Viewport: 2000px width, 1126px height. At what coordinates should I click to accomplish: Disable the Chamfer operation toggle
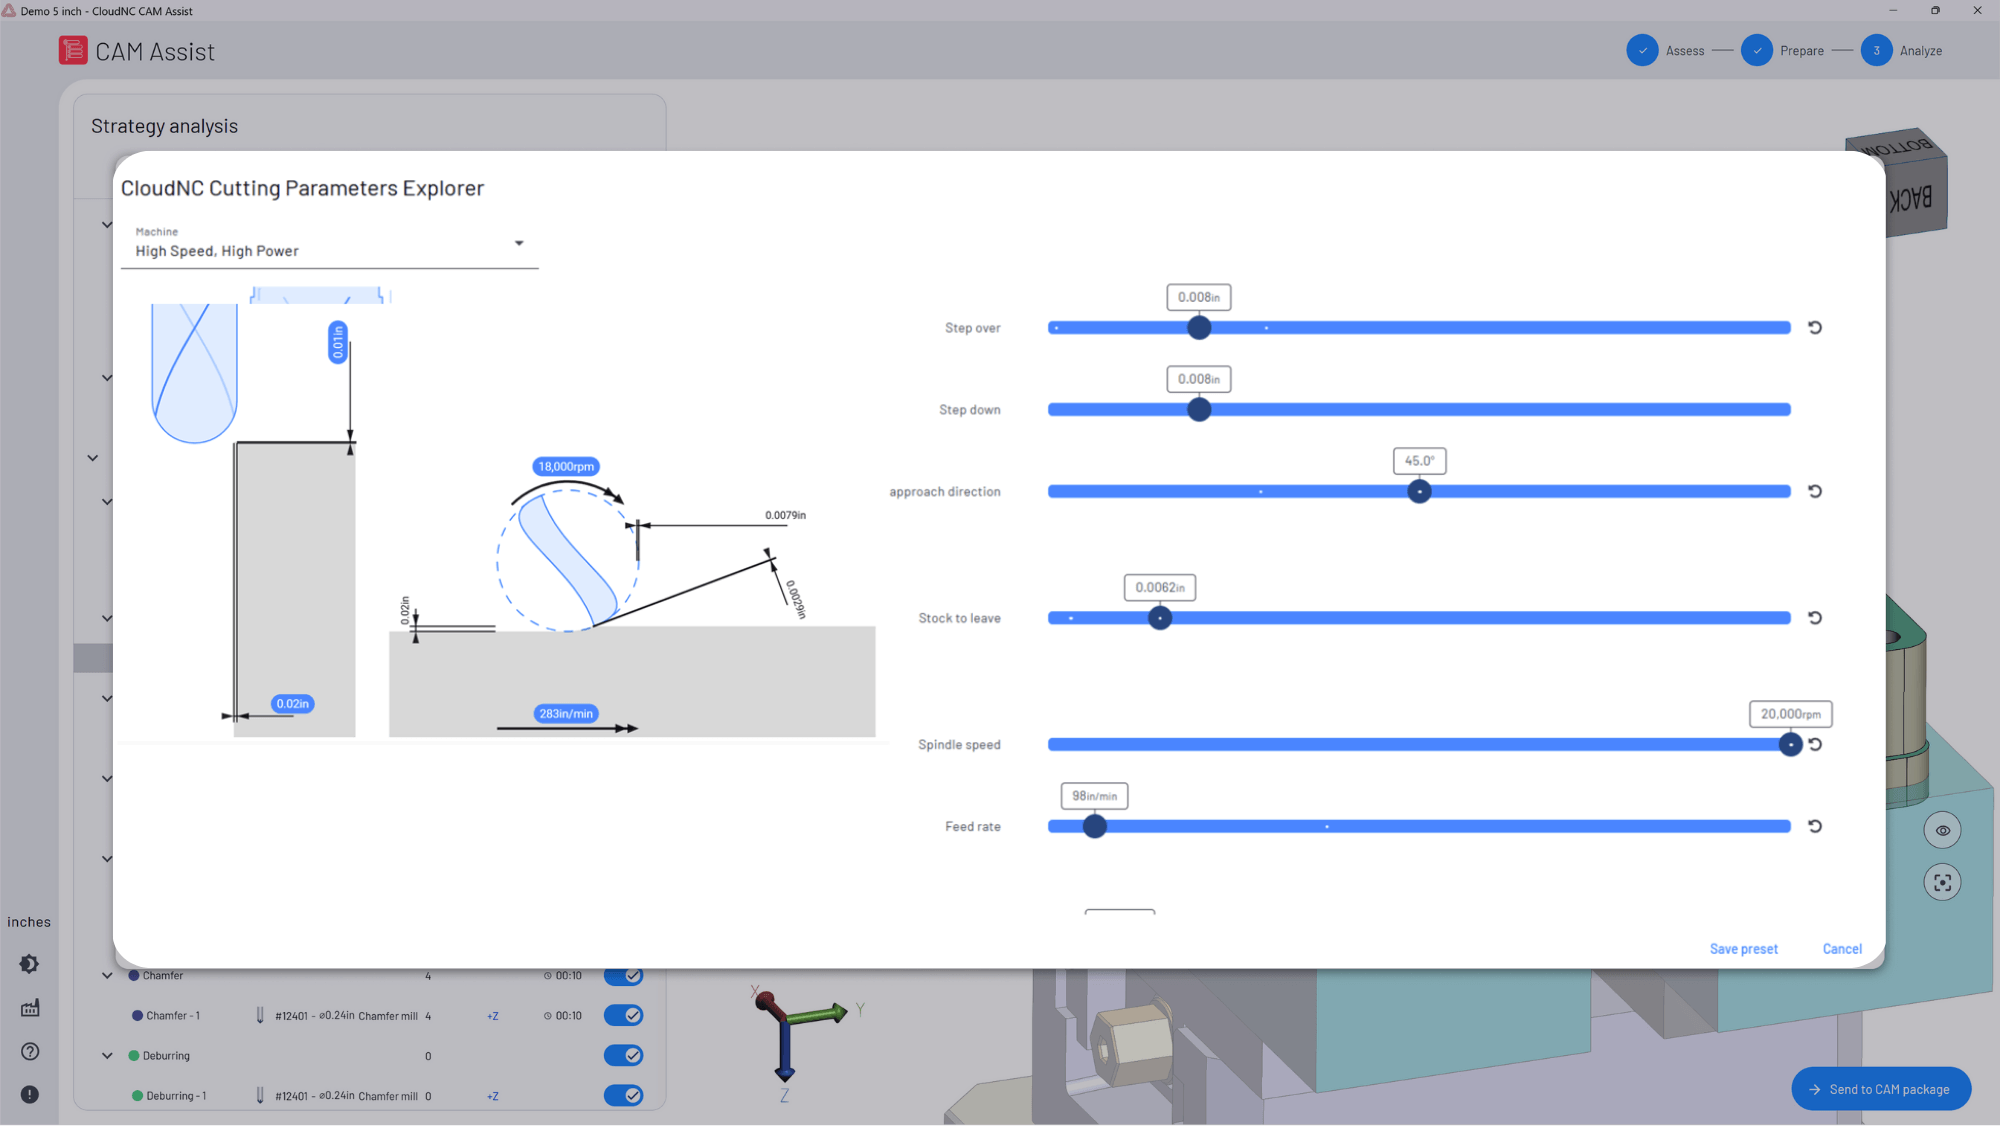click(x=623, y=975)
